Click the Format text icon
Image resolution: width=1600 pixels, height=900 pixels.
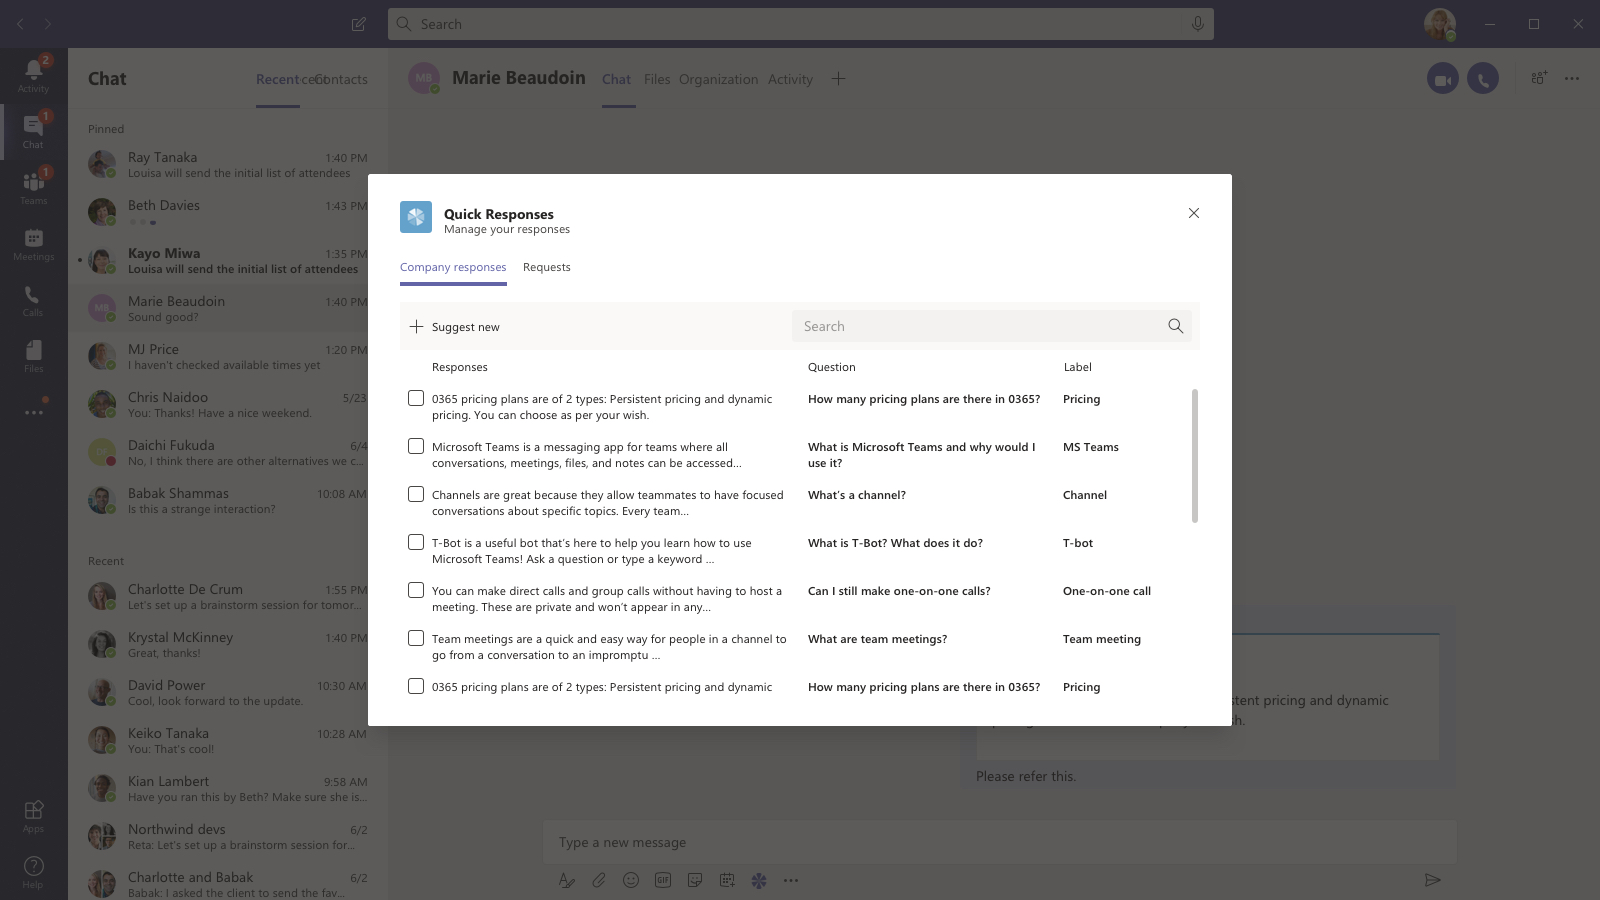566,880
